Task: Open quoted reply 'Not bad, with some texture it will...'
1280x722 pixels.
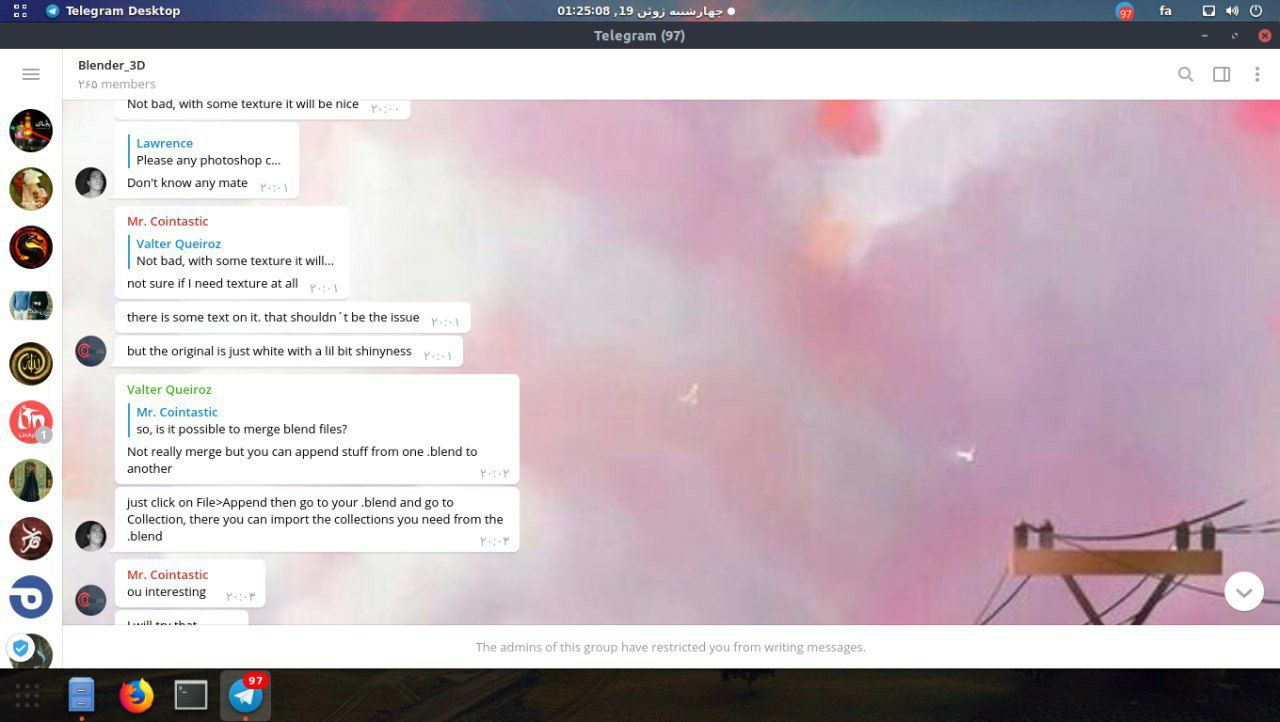Action: [x=235, y=252]
